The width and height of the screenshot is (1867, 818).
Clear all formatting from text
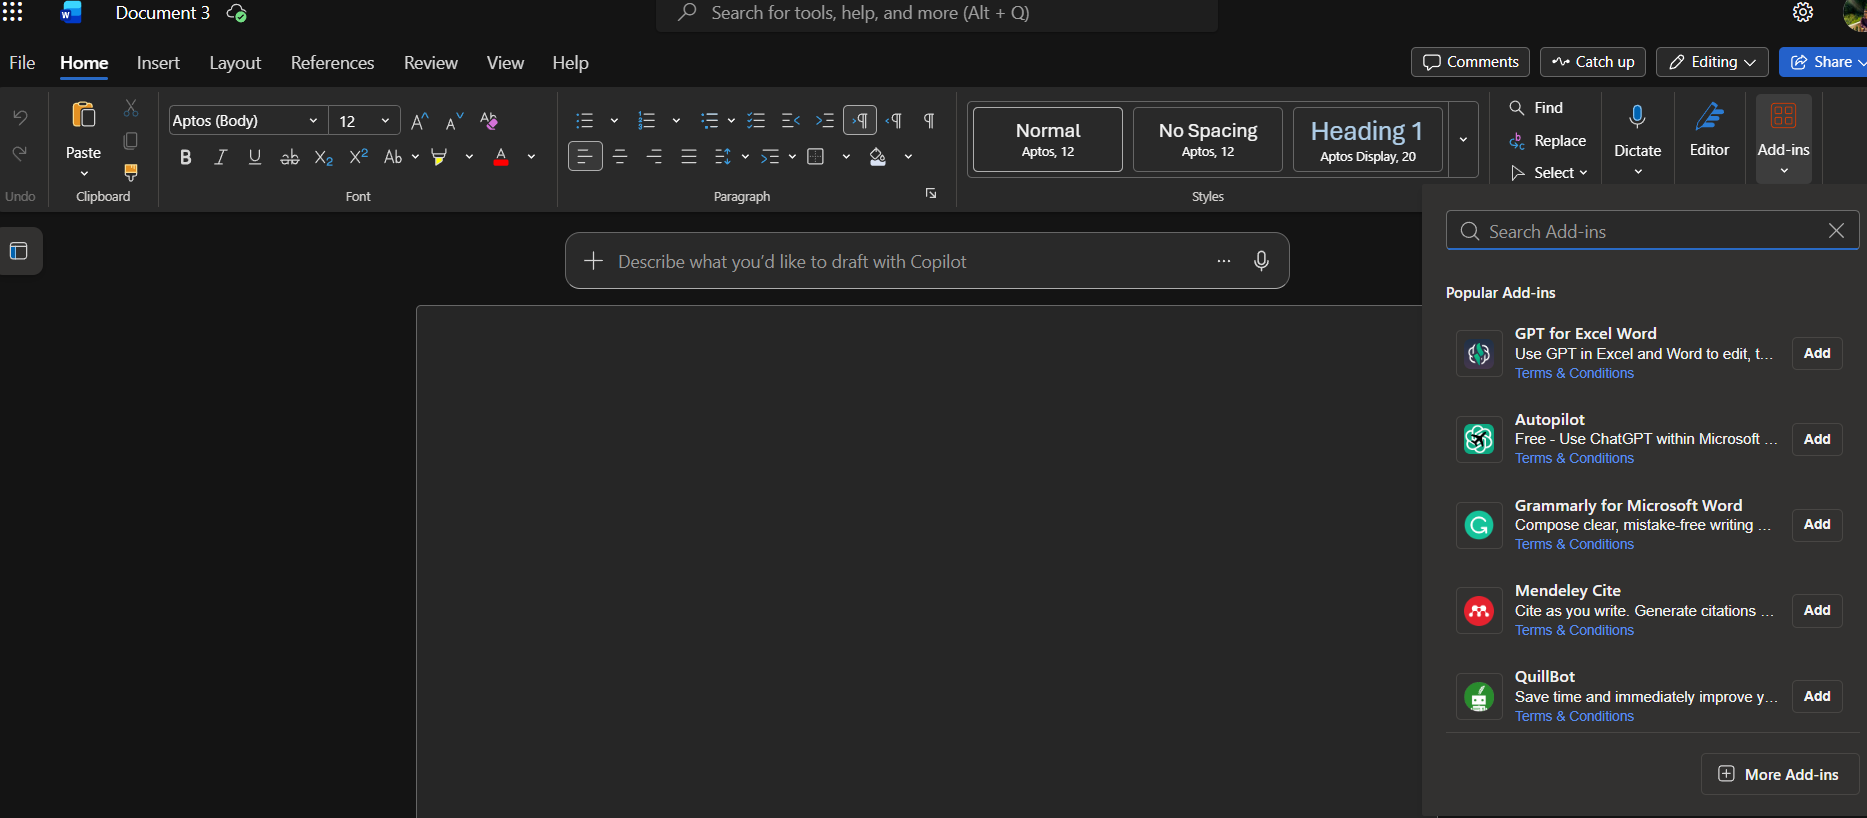pos(489,121)
